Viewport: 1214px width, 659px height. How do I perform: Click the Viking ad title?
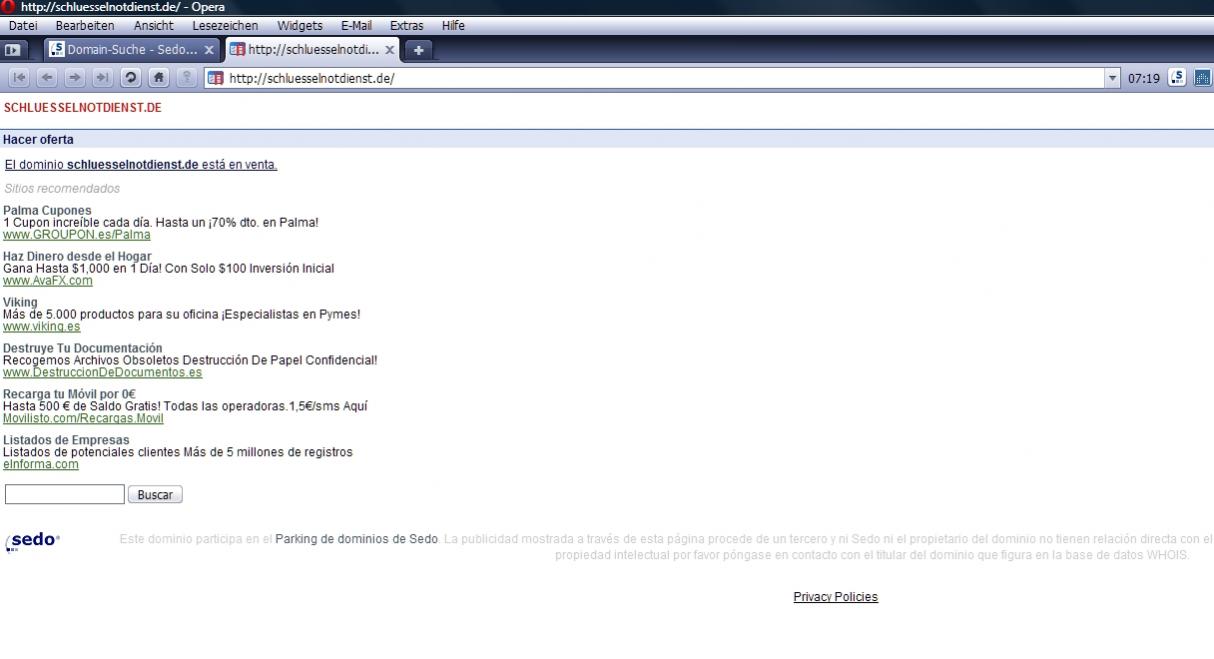20,302
